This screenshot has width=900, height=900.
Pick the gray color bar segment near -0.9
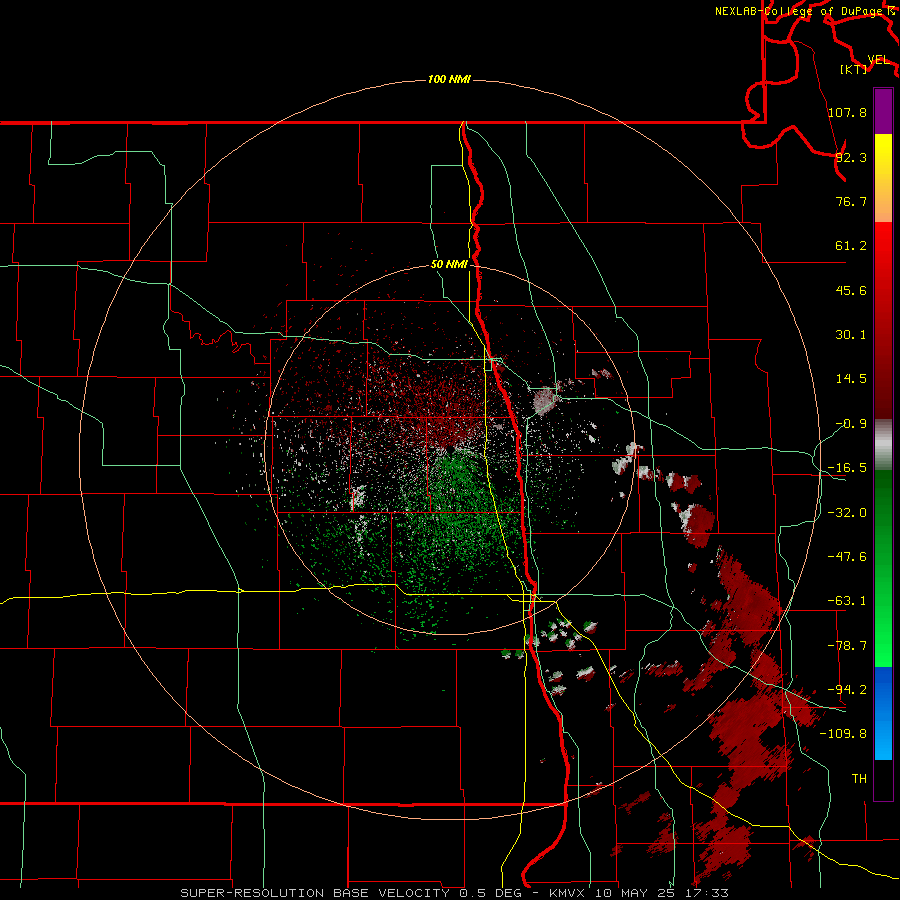[883, 445]
